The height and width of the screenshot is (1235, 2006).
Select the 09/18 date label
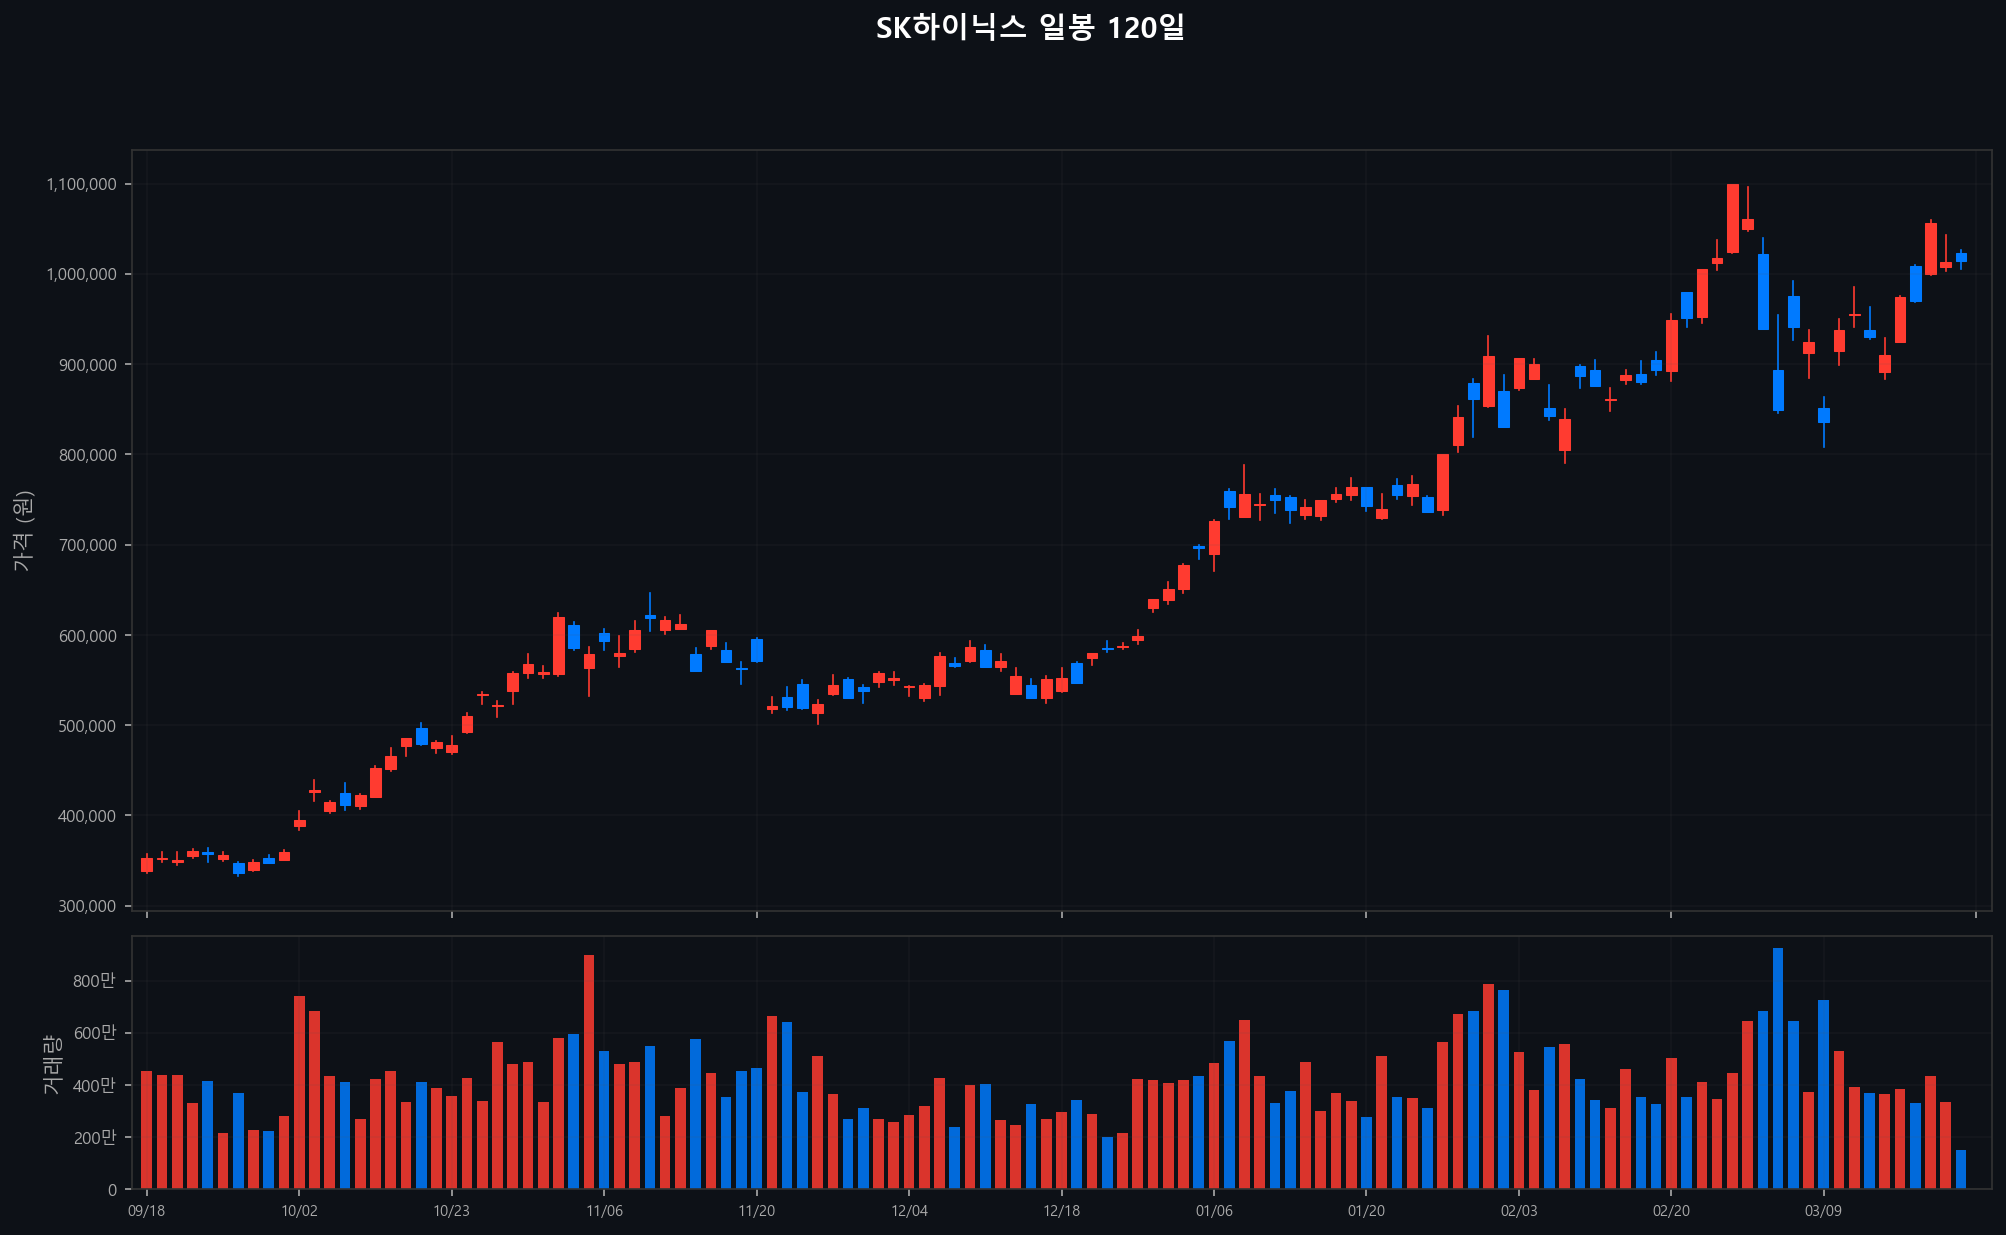coord(147,1211)
